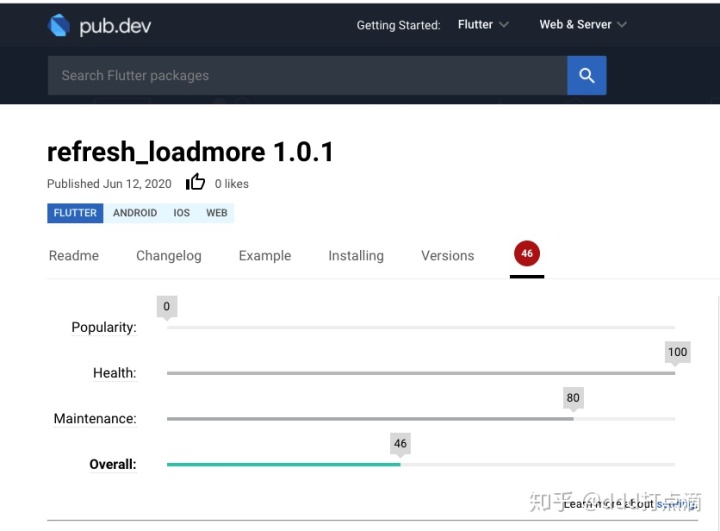Screen dimensions: 720x531
Task: Open the red 46 score tab
Action: [x=527, y=254]
